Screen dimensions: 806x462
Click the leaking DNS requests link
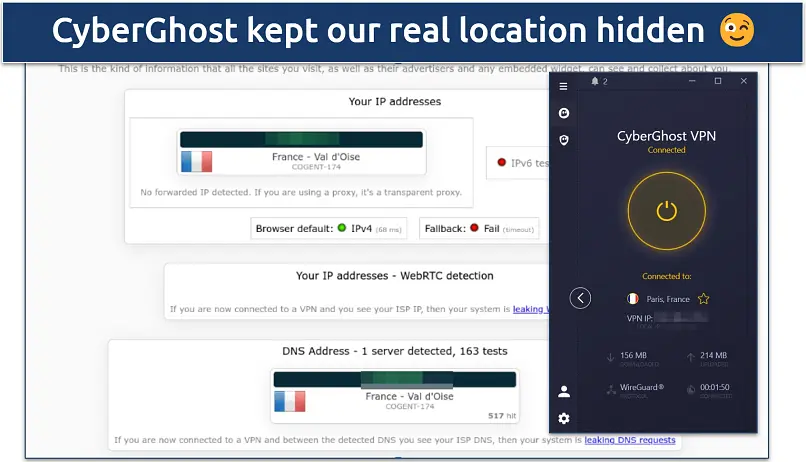(629, 440)
